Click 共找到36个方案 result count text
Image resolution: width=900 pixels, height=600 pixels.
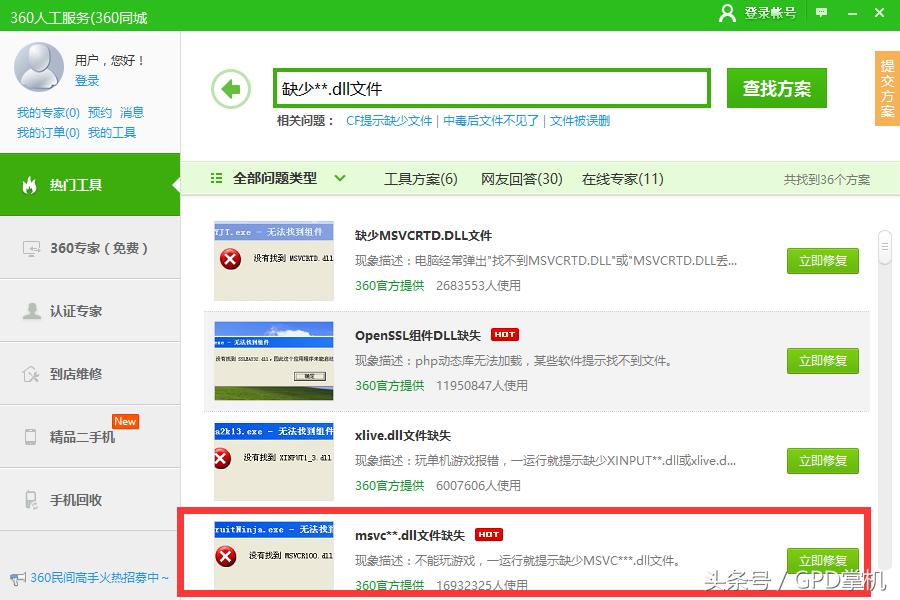[827, 180]
